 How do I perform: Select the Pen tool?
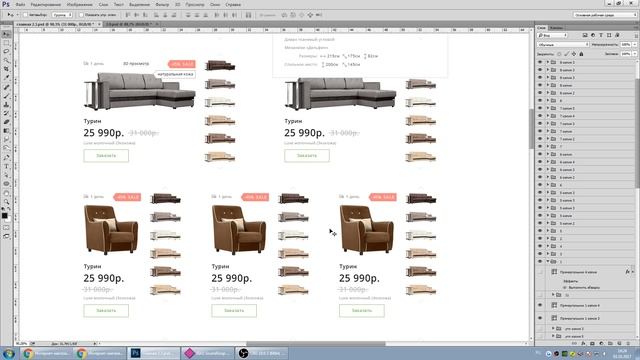point(6,158)
